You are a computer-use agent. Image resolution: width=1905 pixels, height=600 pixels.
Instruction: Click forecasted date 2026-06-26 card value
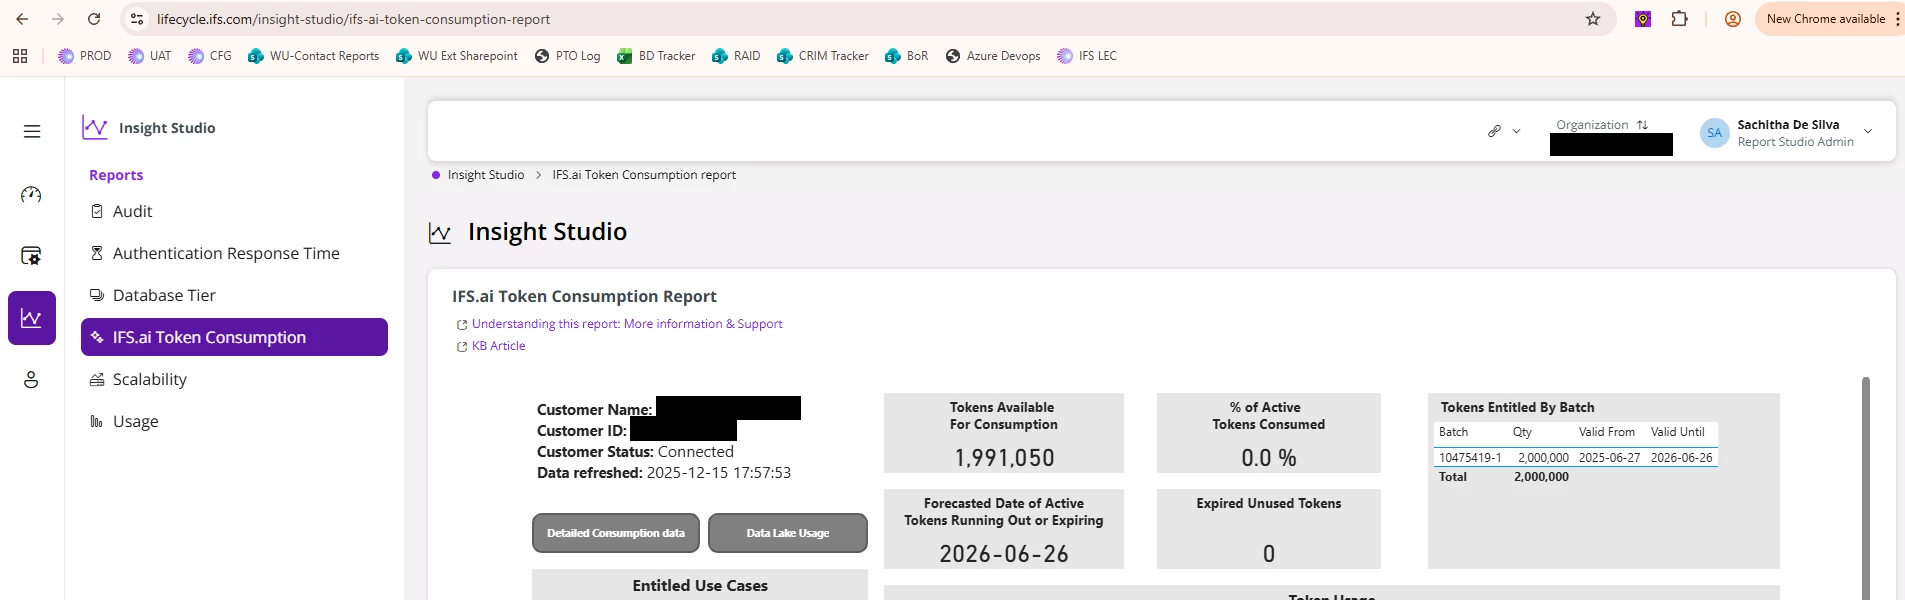click(1004, 554)
